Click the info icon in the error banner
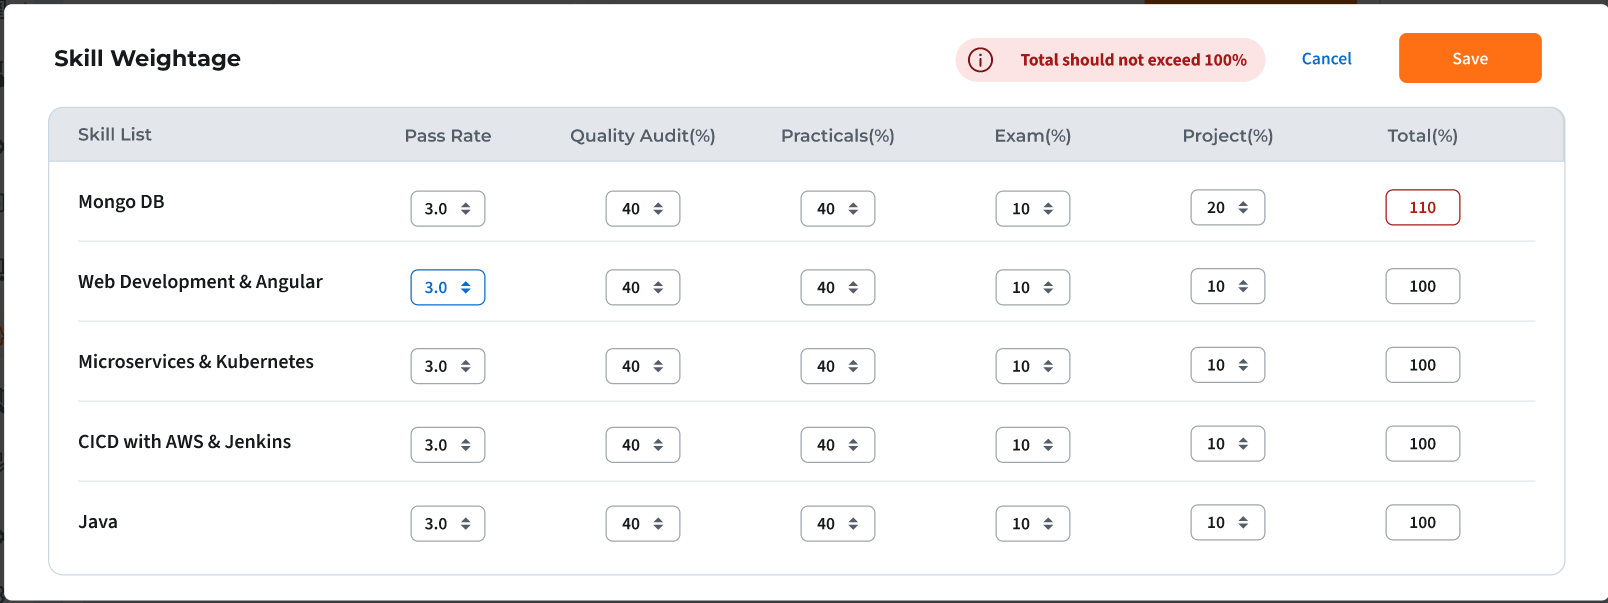 point(980,60)
